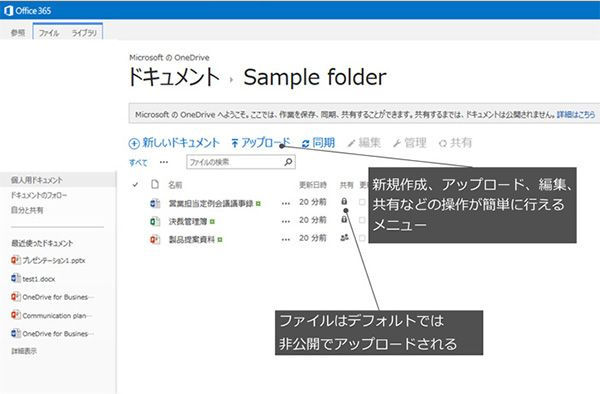
Task: Click Word icon of 営業担当定例会議議事録
Action: pos(155,203)
